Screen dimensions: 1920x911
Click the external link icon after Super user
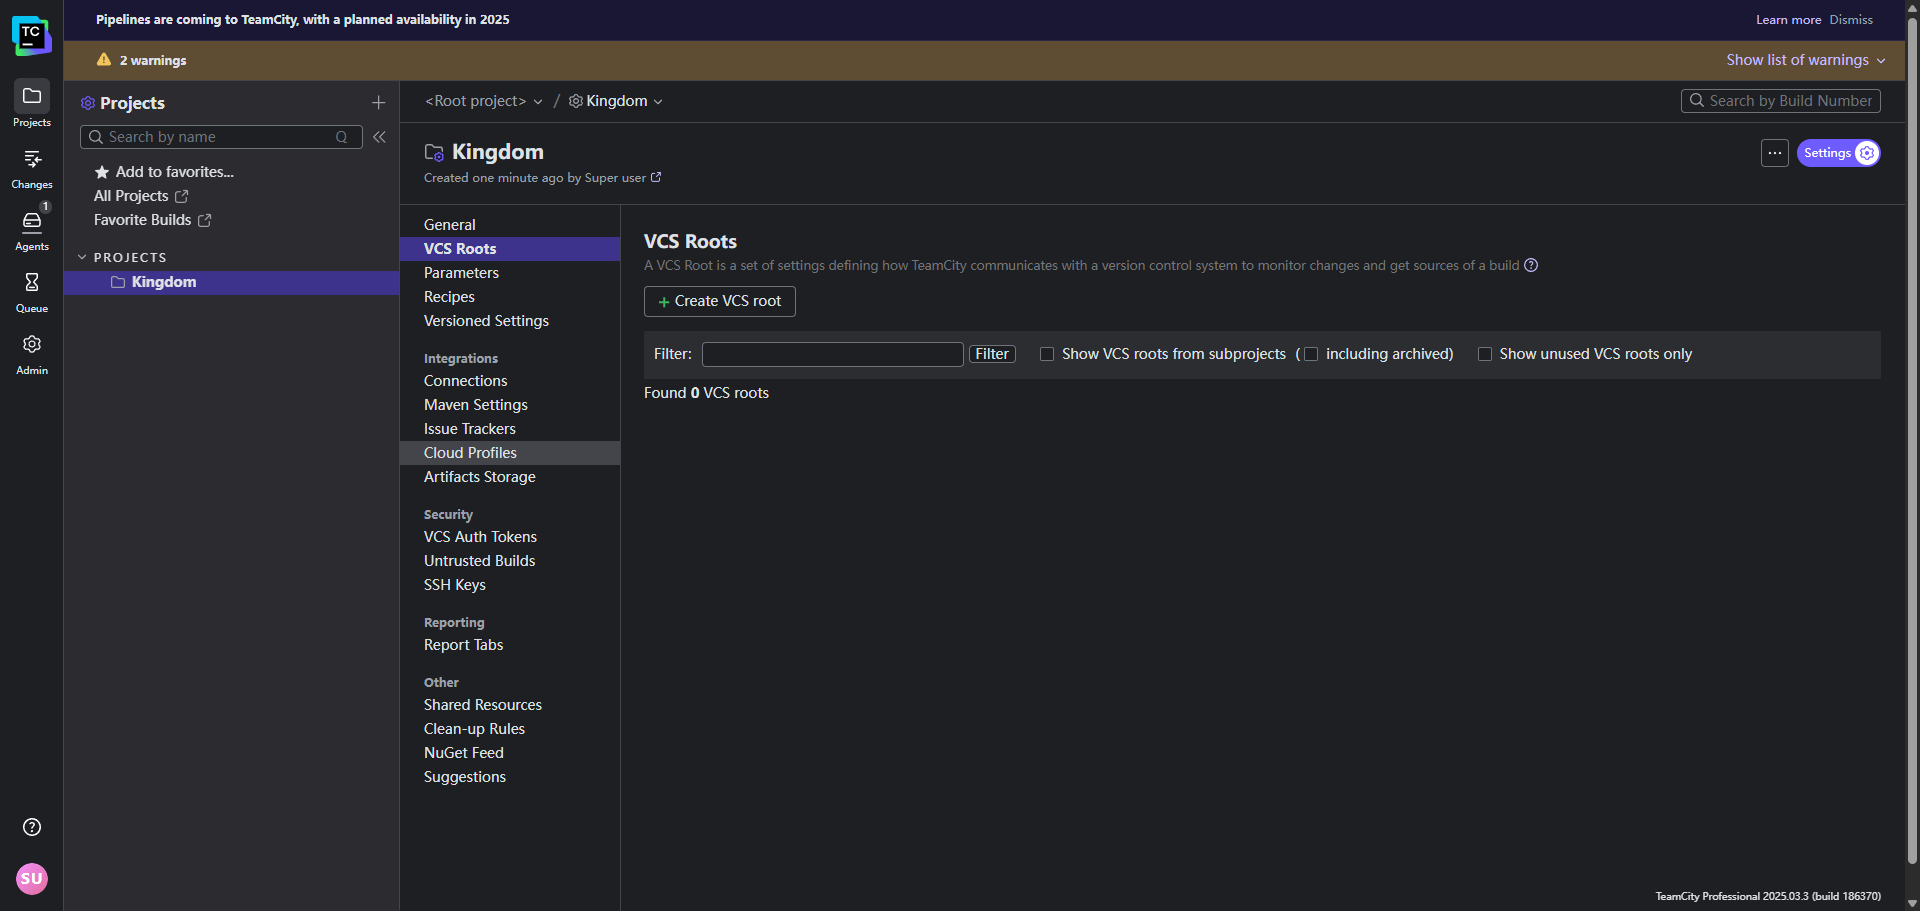coord(656,177)
